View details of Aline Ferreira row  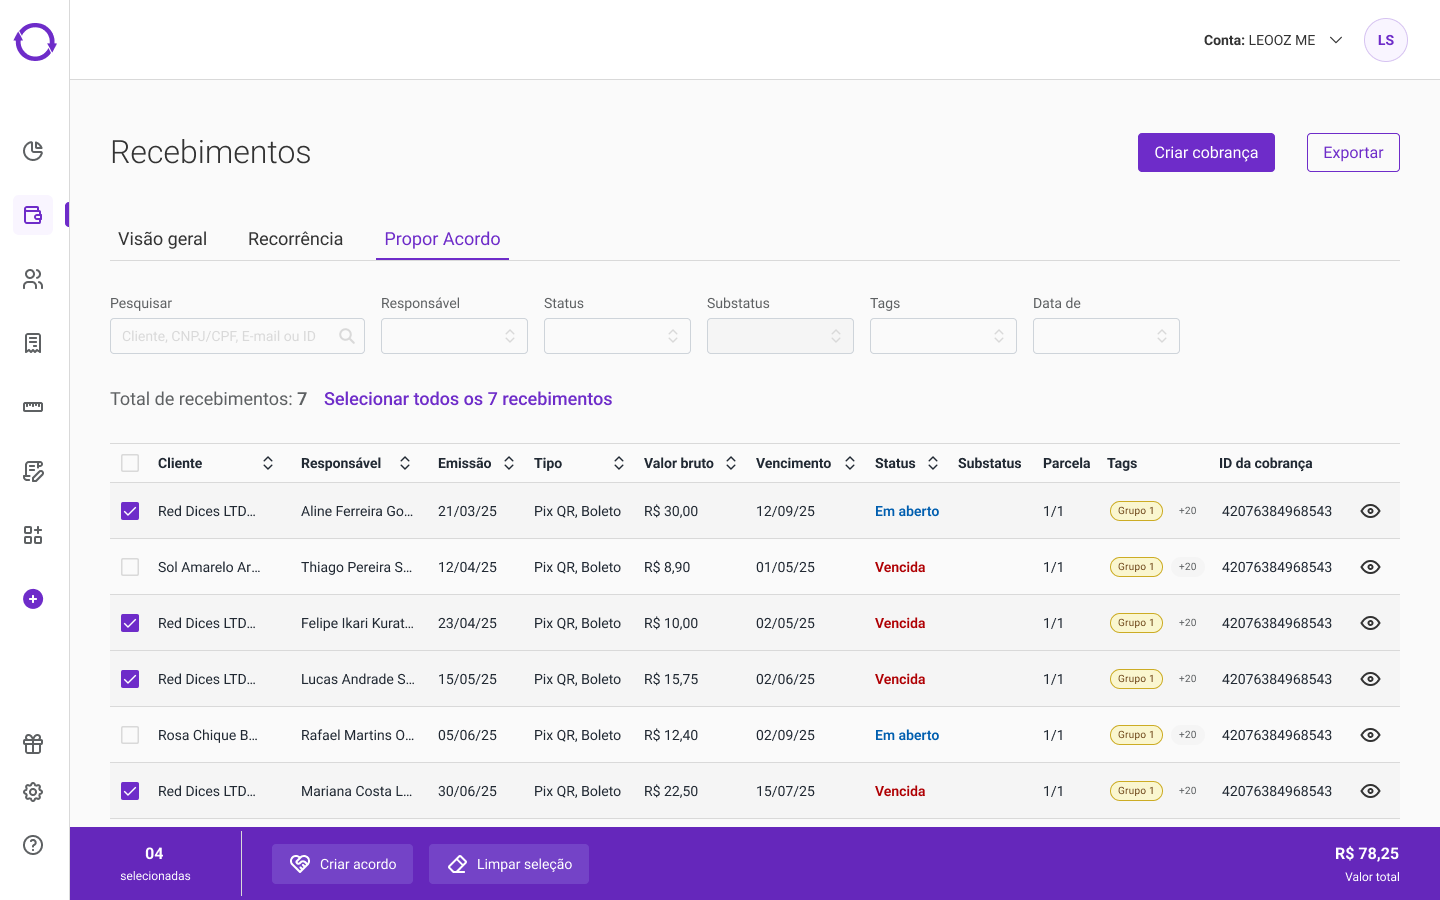pos(1371,511)
